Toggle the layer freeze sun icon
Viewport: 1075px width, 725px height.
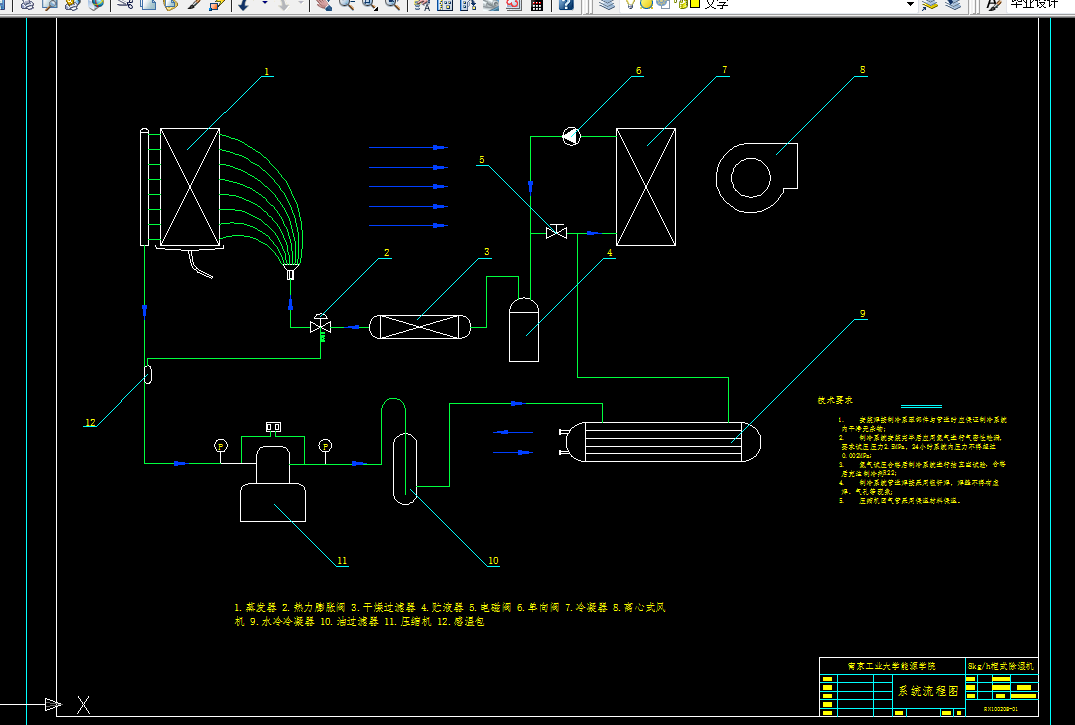tap(646, 3)
